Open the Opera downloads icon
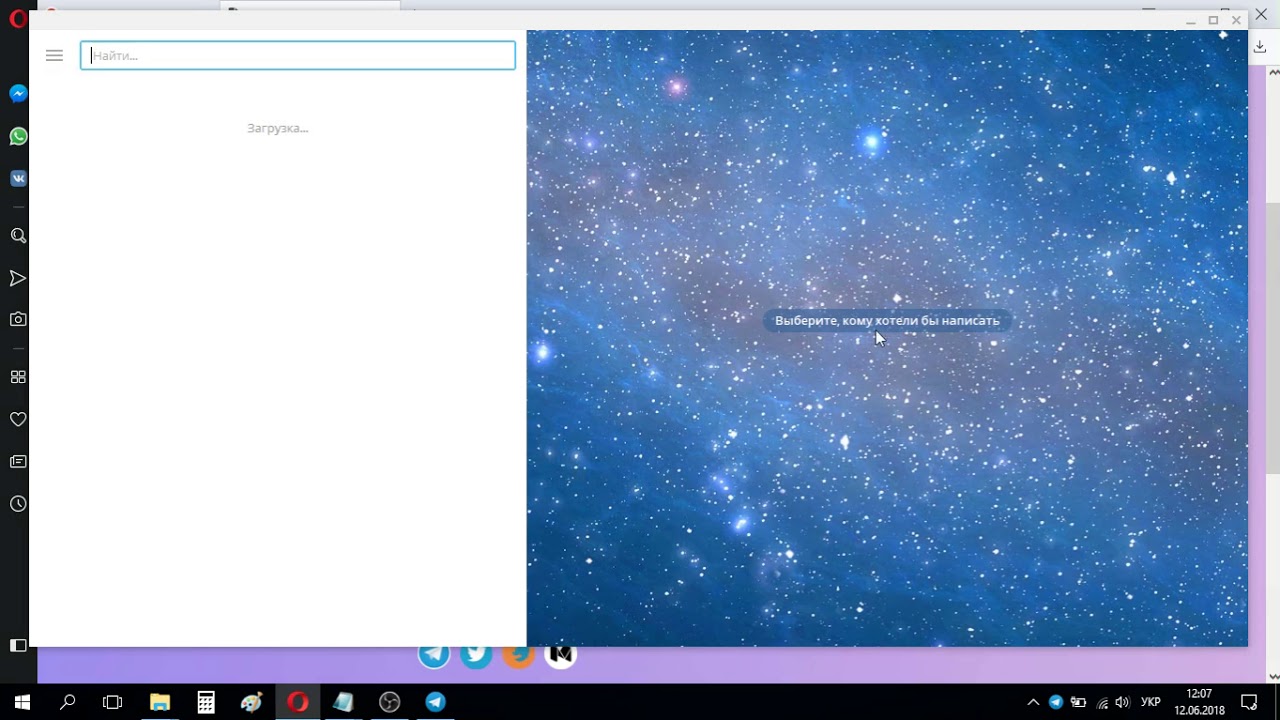Image resolution: width=1280 pixels, height=720 pixels. click(1261, 47)
